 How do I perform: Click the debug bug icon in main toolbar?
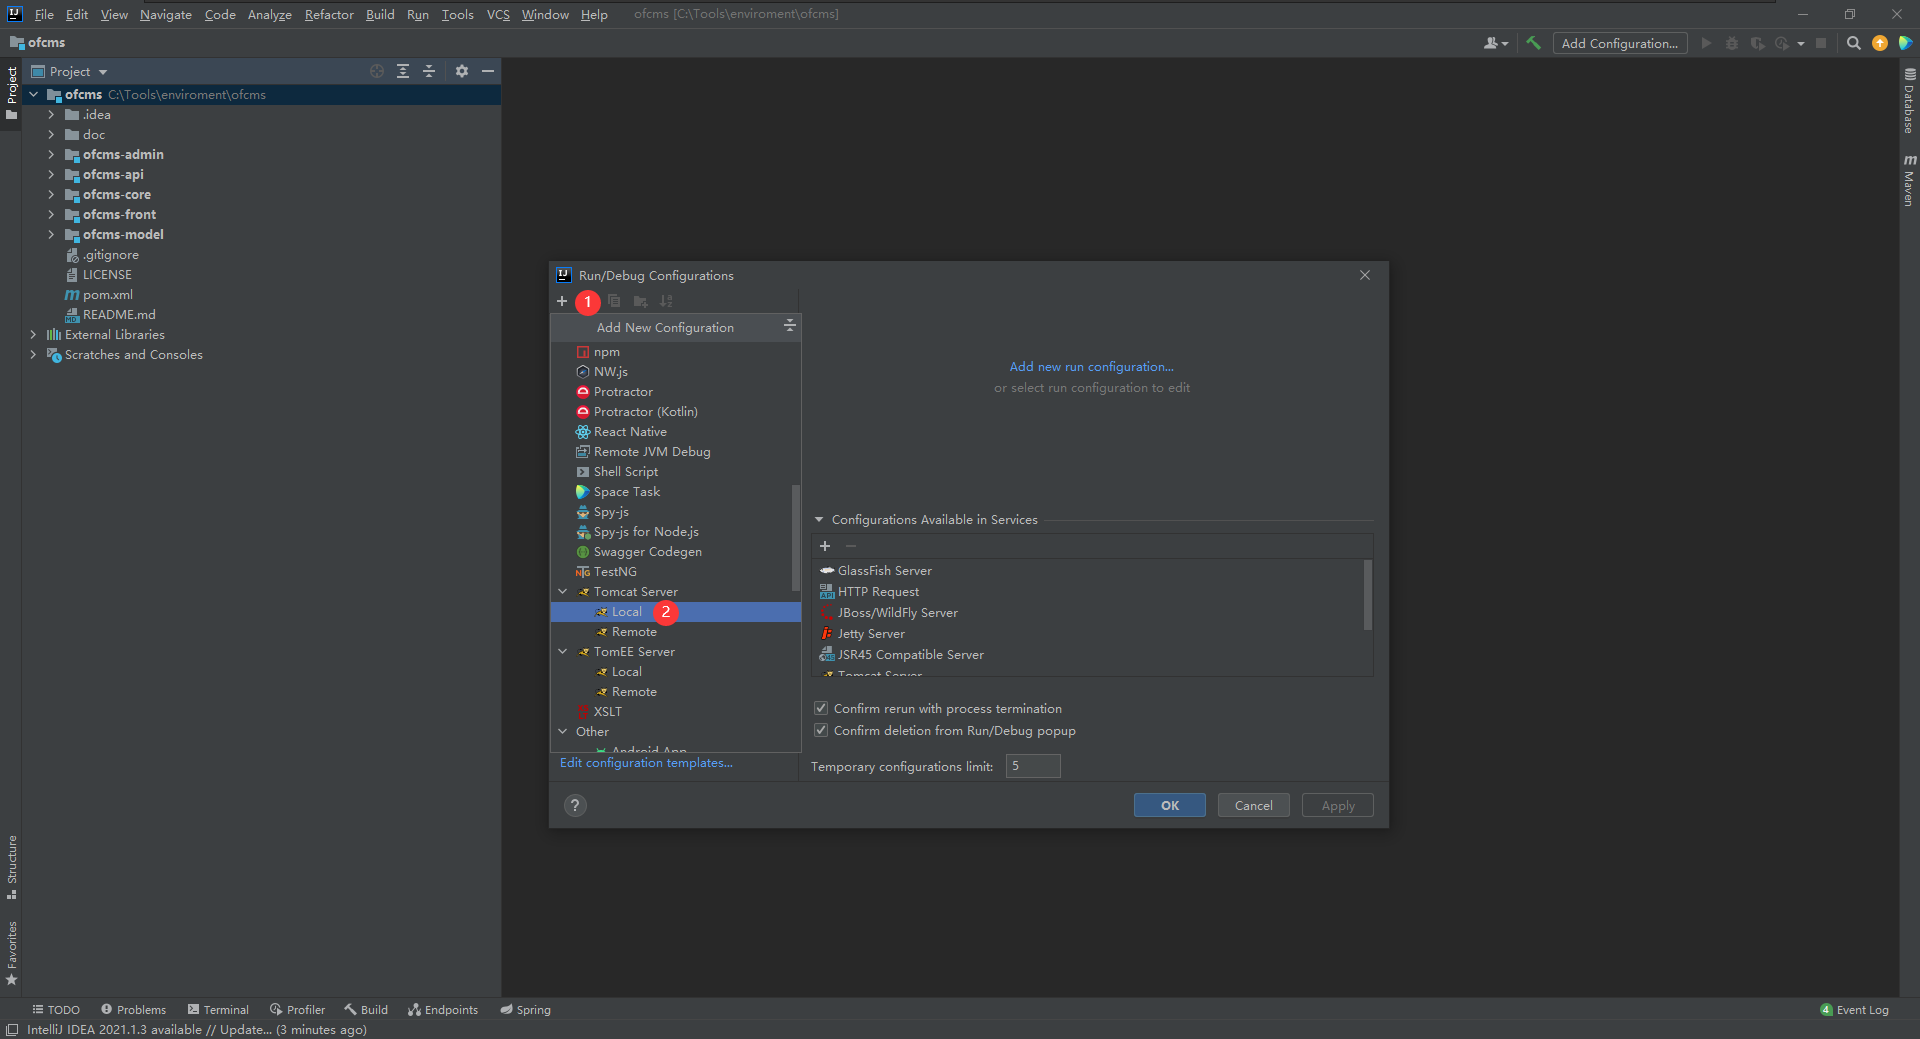(x=1732, y=43)
